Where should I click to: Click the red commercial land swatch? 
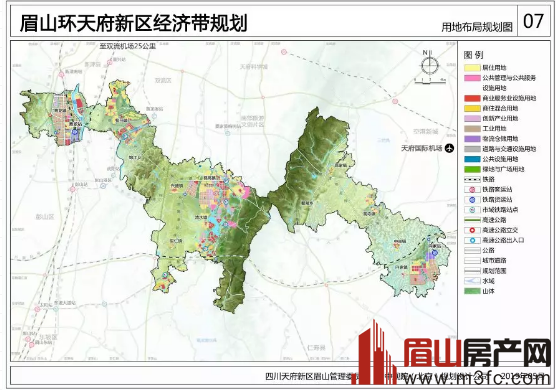(x=472, y=98)
